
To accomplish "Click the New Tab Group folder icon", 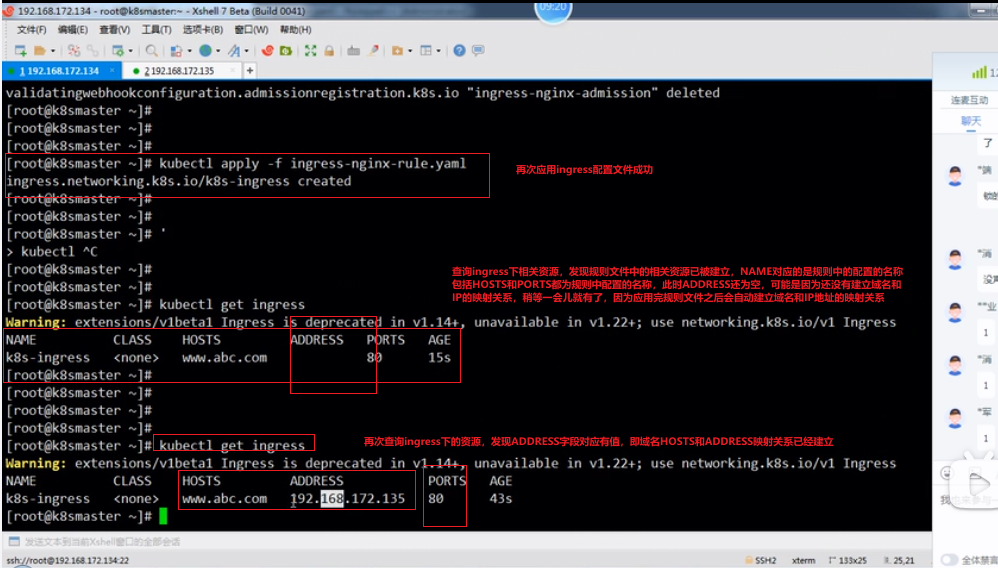I will pyautogui.click(x=397, y=50).
